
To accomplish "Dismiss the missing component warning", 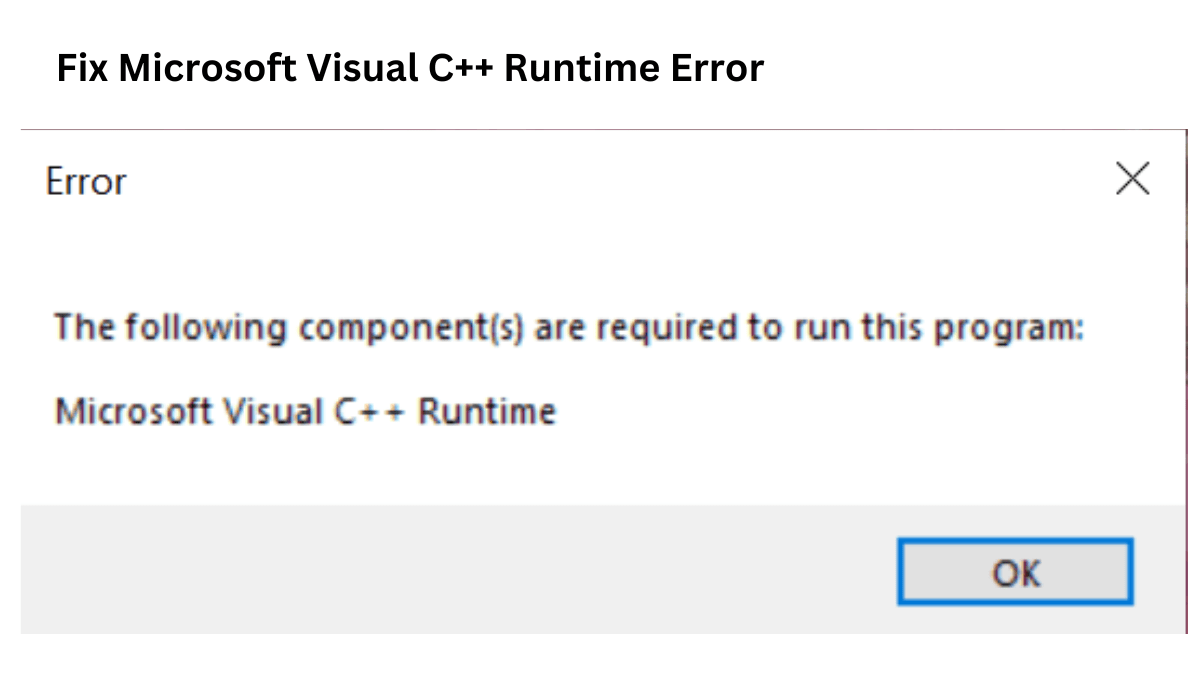I will tap(1015, 572).
